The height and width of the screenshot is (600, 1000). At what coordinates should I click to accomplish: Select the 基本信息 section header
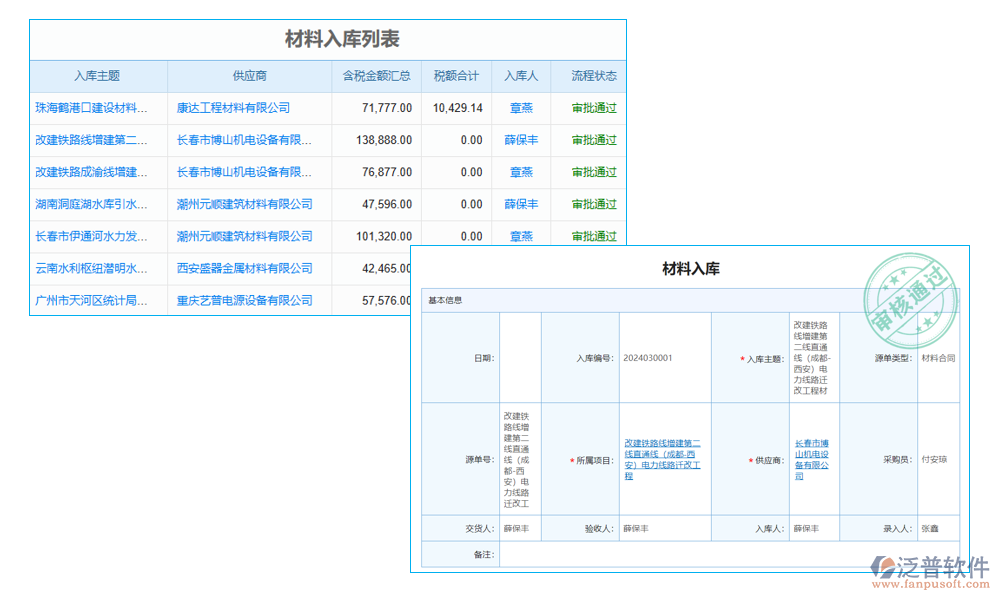coord(447,298)
